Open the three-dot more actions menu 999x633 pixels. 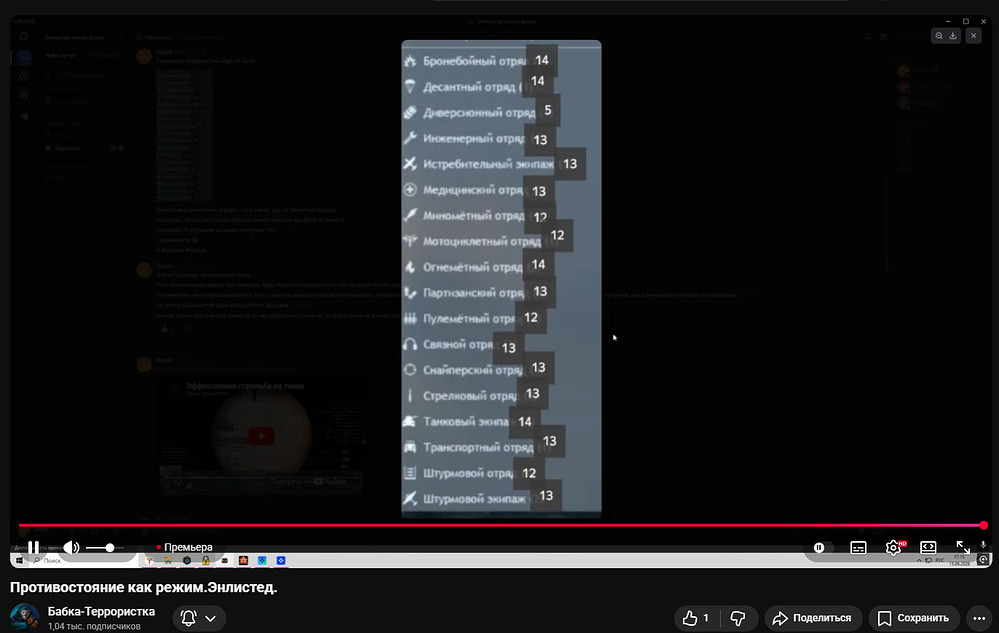[x=979, y=618]
